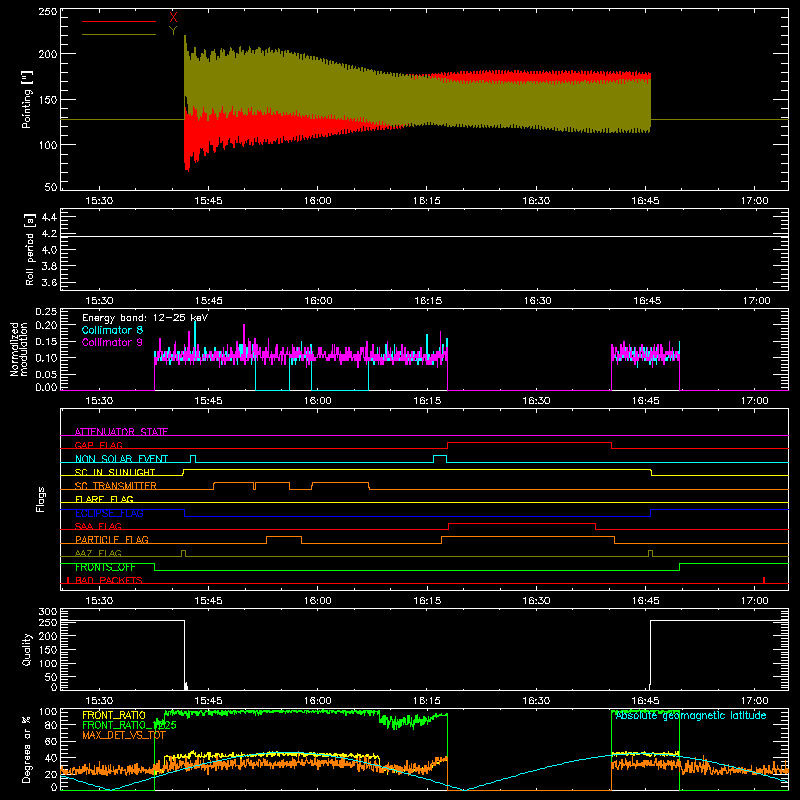Click the 3.6 tick on Roll period axis
This screenshot has height=800, width=800.
49,282
